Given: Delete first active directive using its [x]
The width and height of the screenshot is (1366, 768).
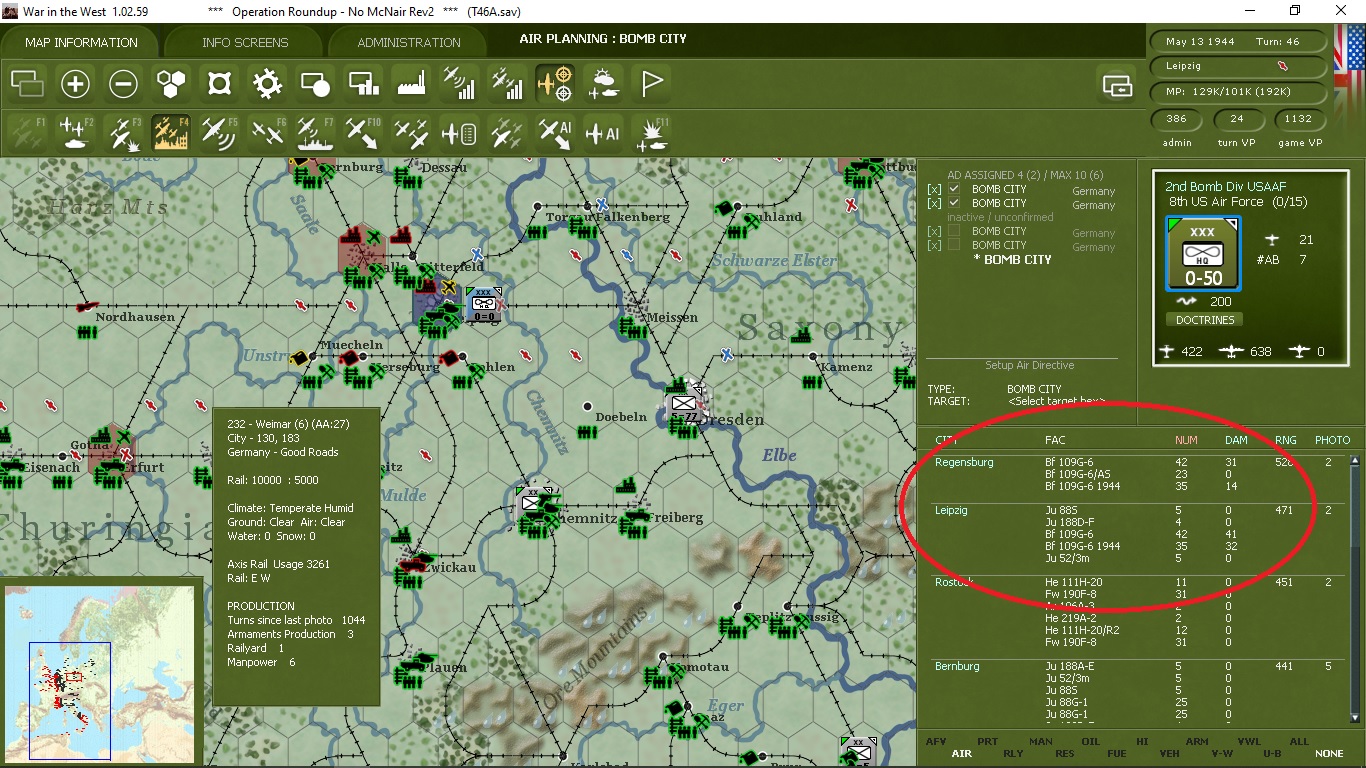Looking at the screenshot, I should click(x=934, y=190).
